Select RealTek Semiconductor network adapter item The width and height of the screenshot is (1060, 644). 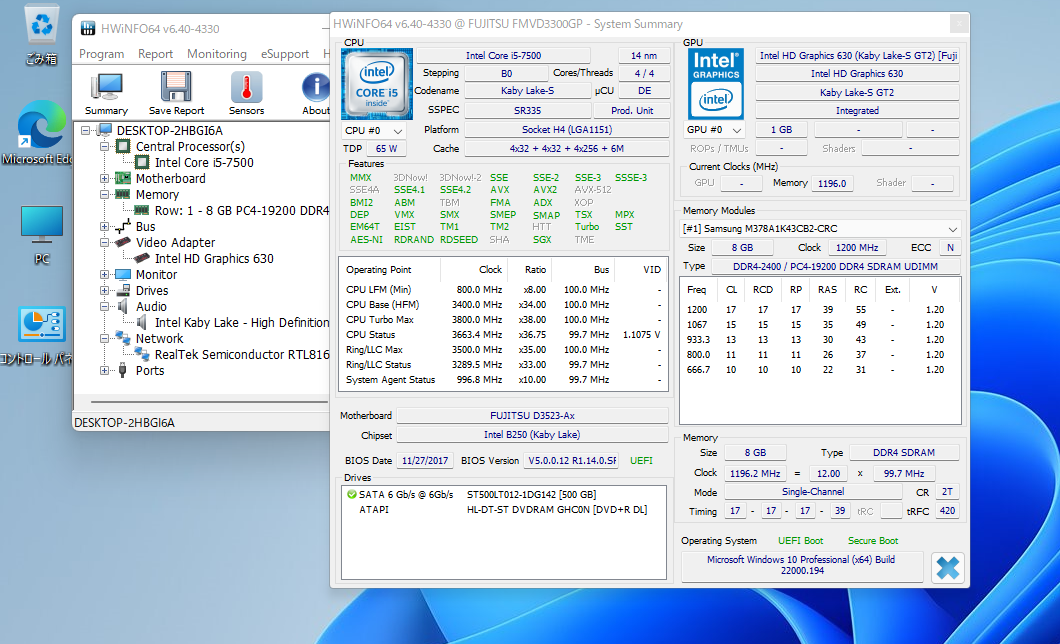tap(241, 355)
